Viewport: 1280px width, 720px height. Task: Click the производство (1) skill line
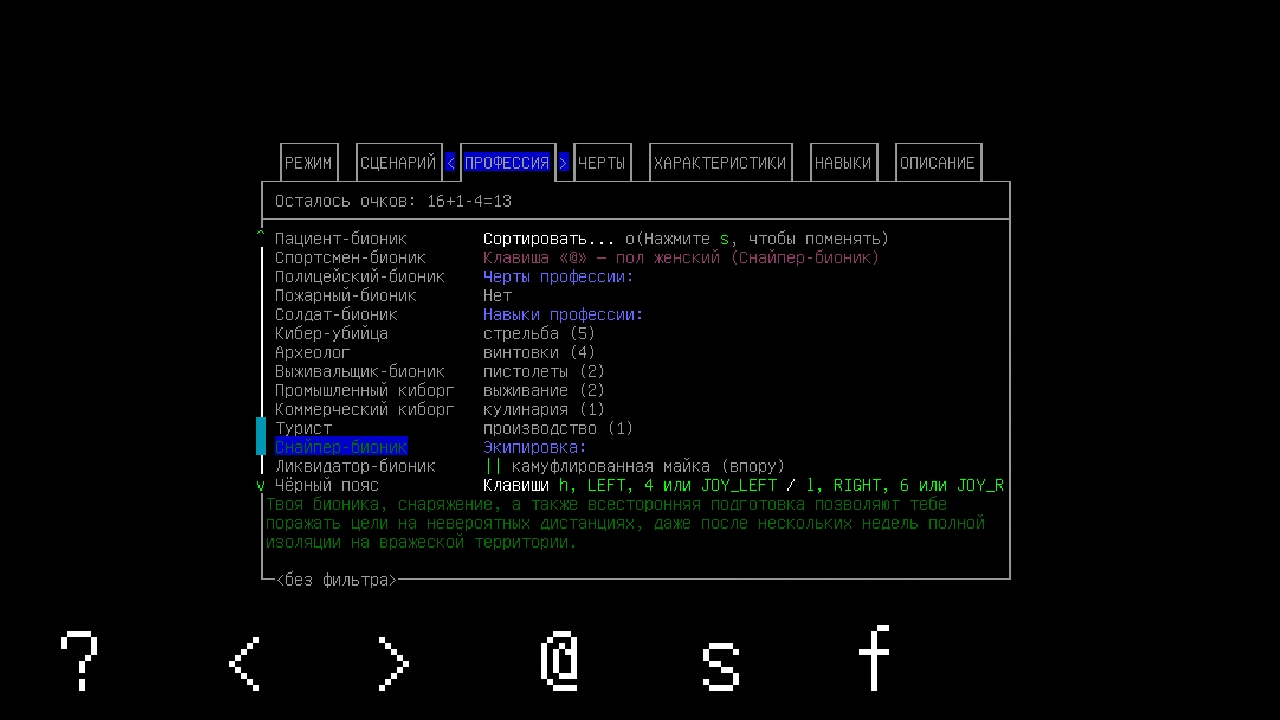558,429
